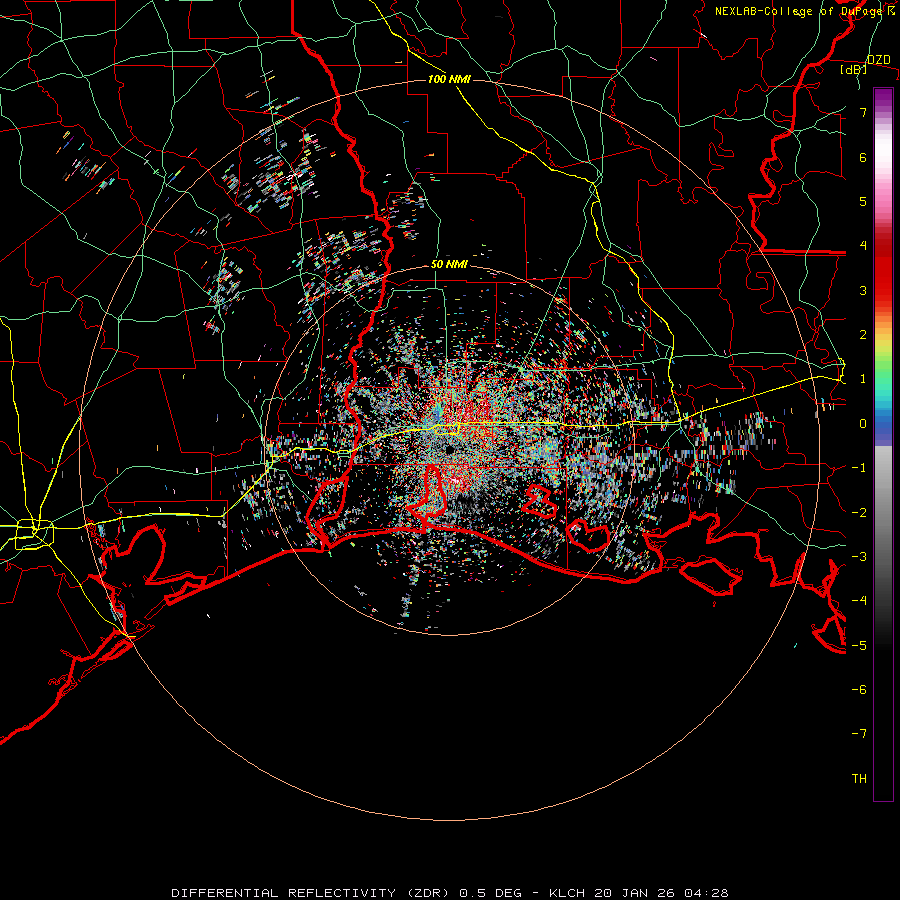900x900 pixels.
Task: Click the ZDR color scale bar
Action: 883,444
